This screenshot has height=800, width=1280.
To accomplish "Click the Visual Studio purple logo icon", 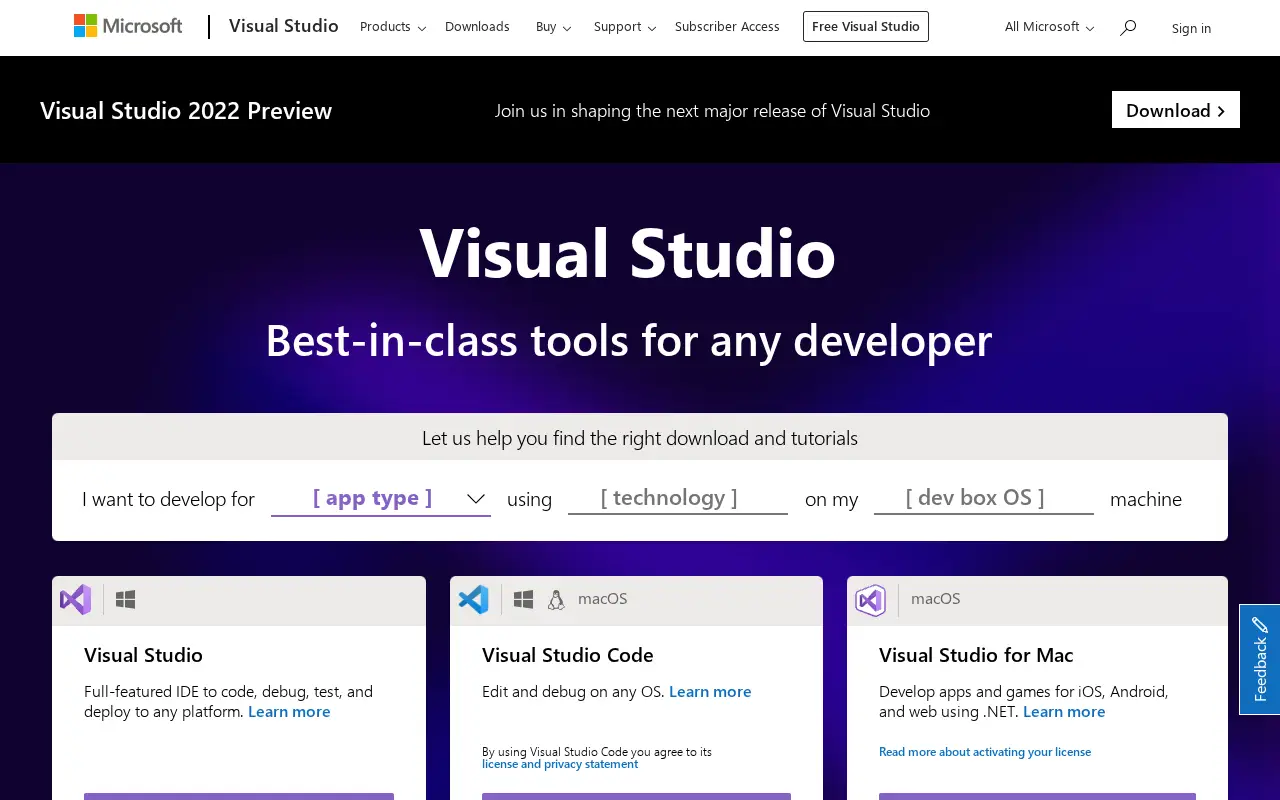I will pyautogui.click(x=76, y=599).
